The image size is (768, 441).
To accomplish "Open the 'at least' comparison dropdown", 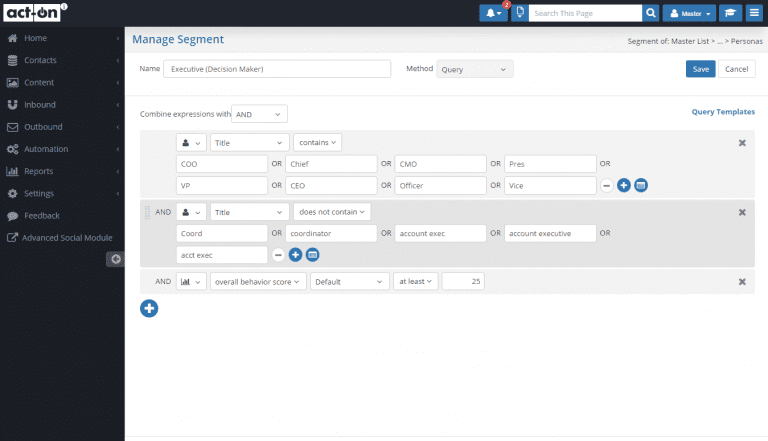I will 415,282.
